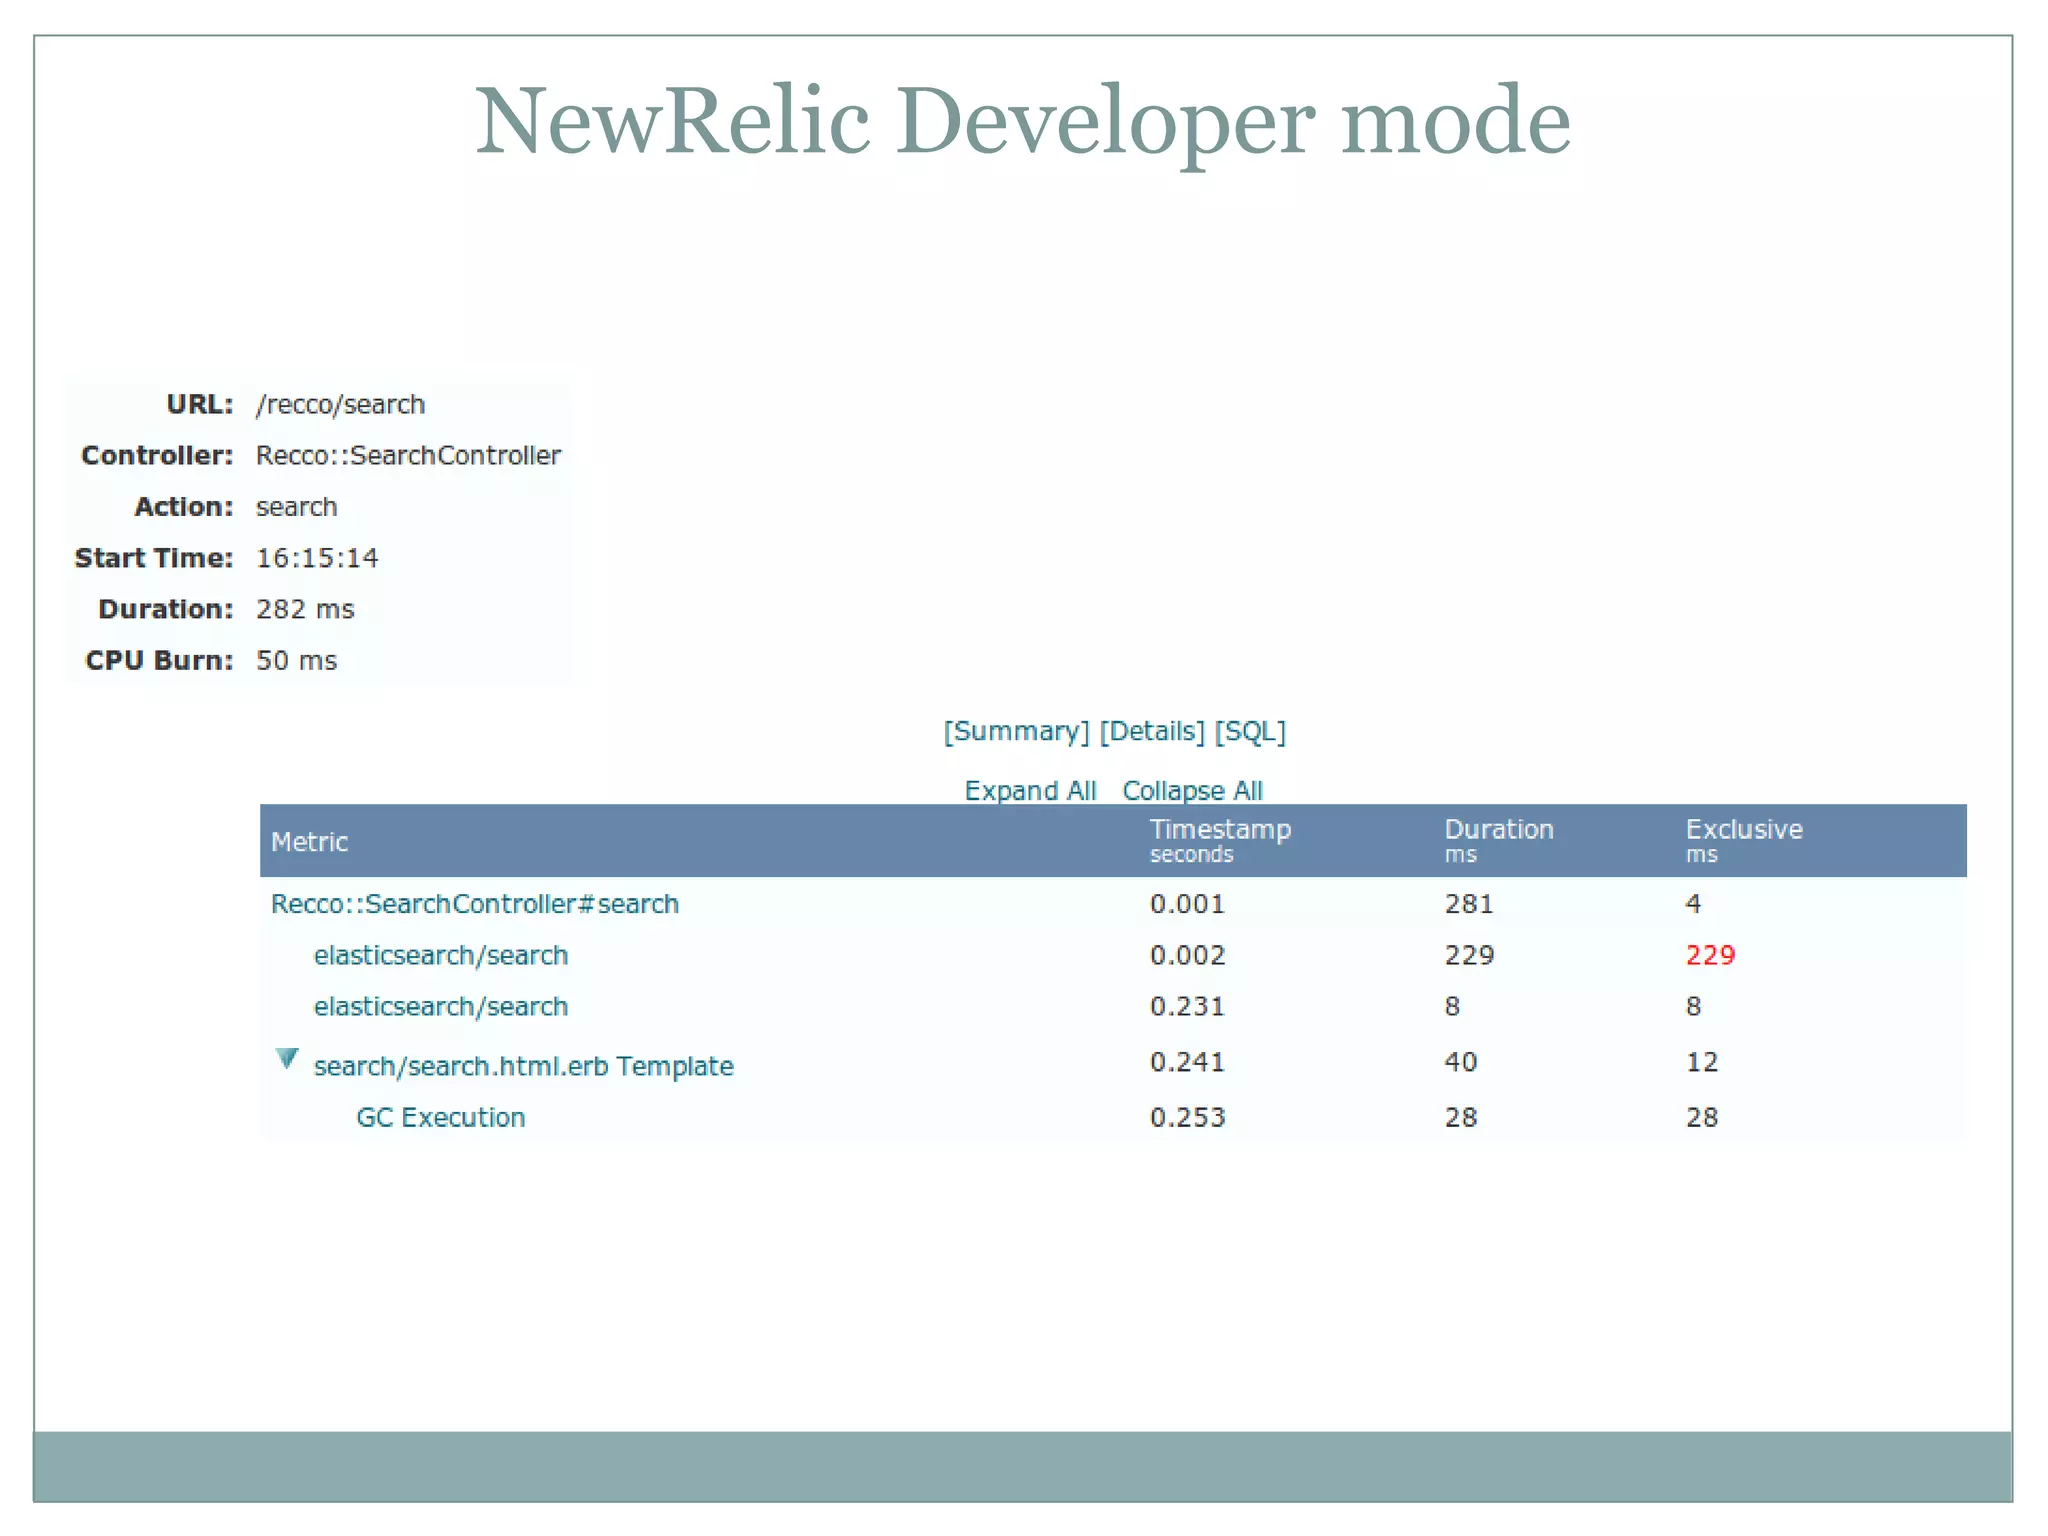Image resolution: width=2048 pixels, height=1536 pixels.
Task: Click the Metric column header
Action: coord(309,842)
